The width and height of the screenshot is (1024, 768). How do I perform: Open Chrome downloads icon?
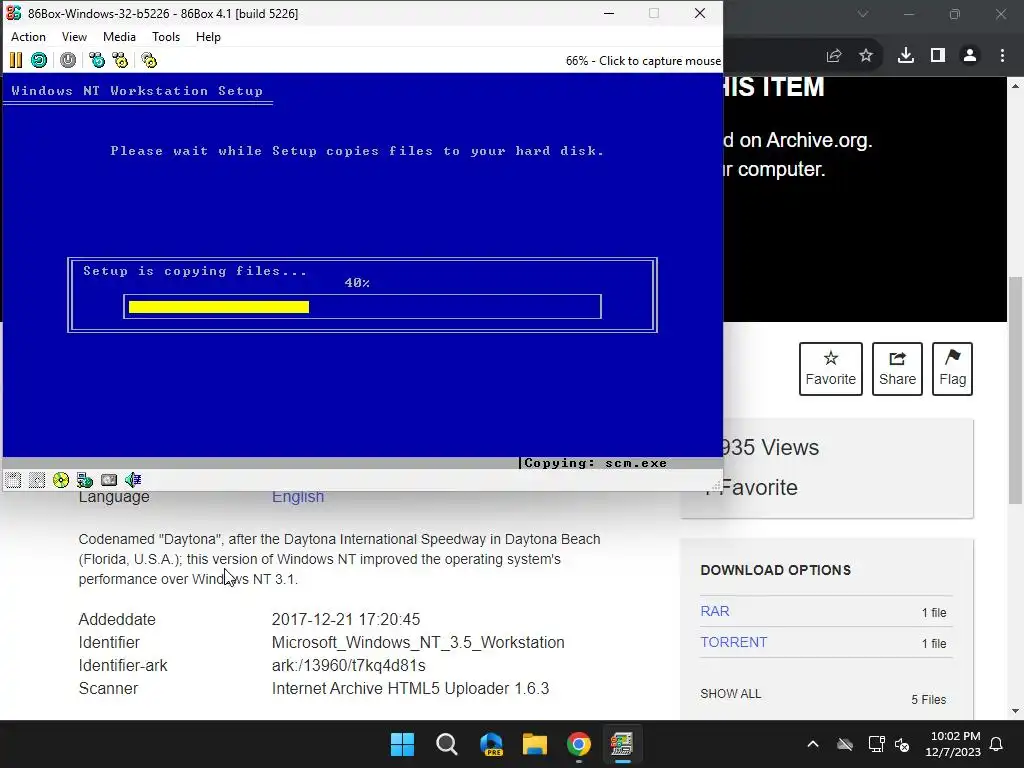pyautogui.click(x=906, y=56)
